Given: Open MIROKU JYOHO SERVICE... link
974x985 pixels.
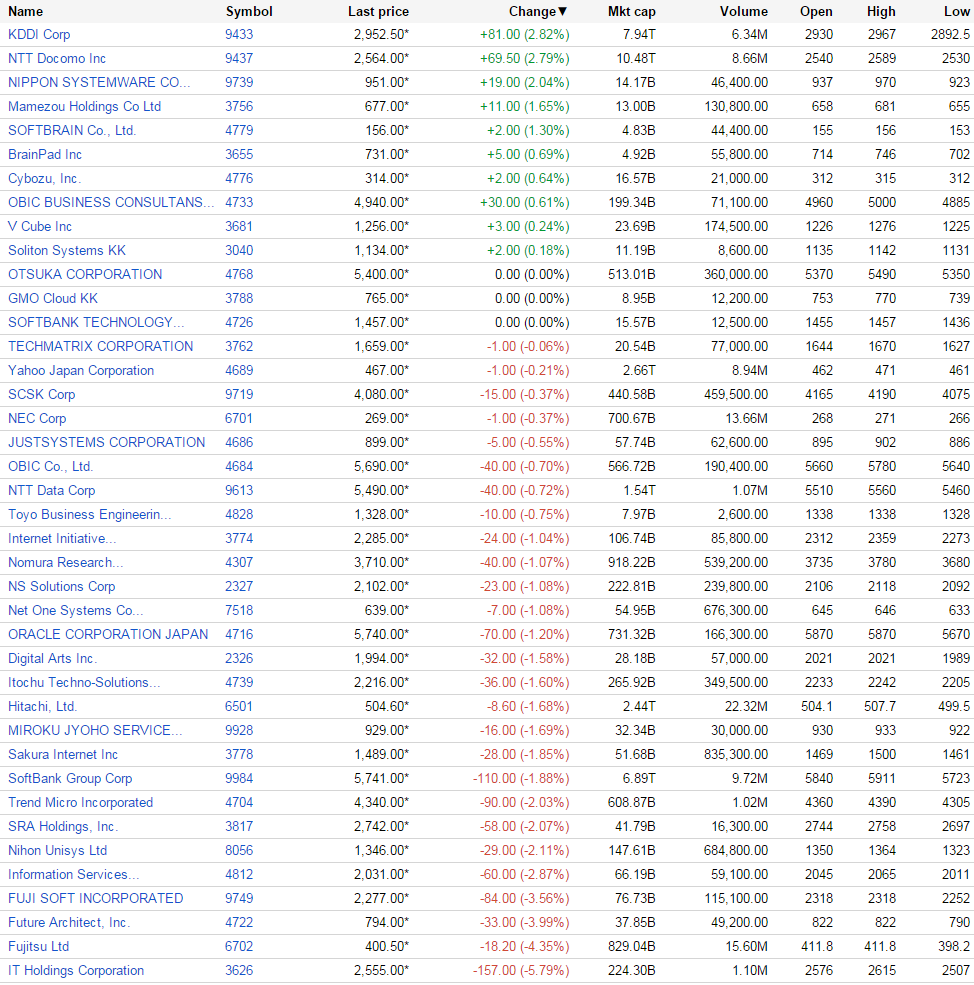Looking at the screenshot, I should click(95, 731).
